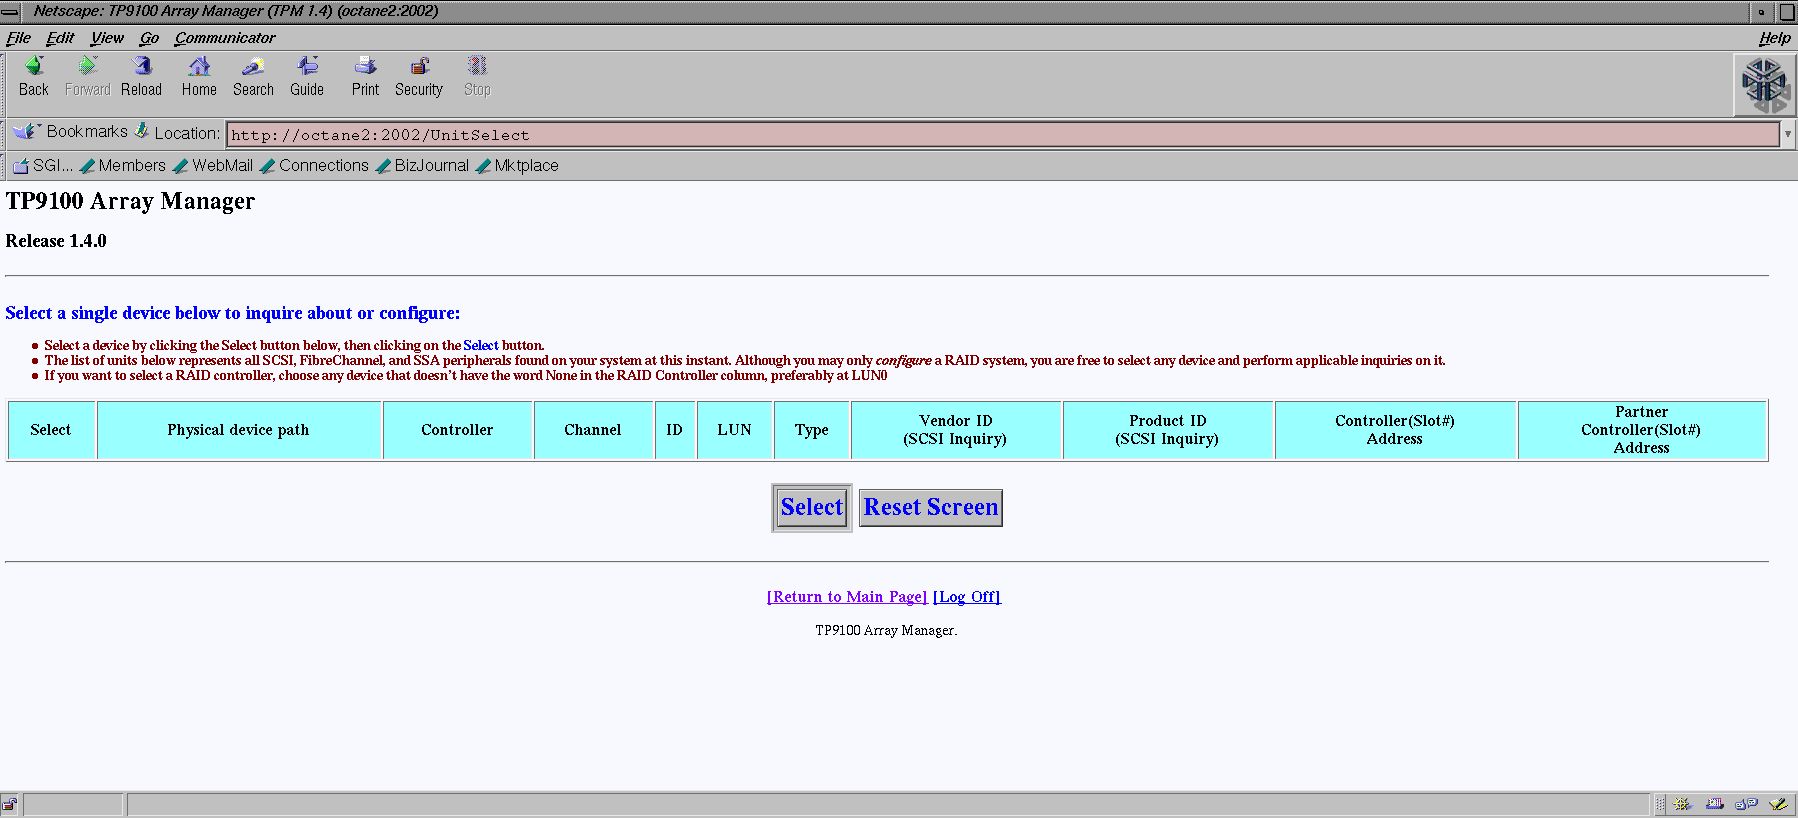Click the 'TP9100 Array Manager.' footer text
The height and width of the screenshot is (818, 1798).
[886, 630]
